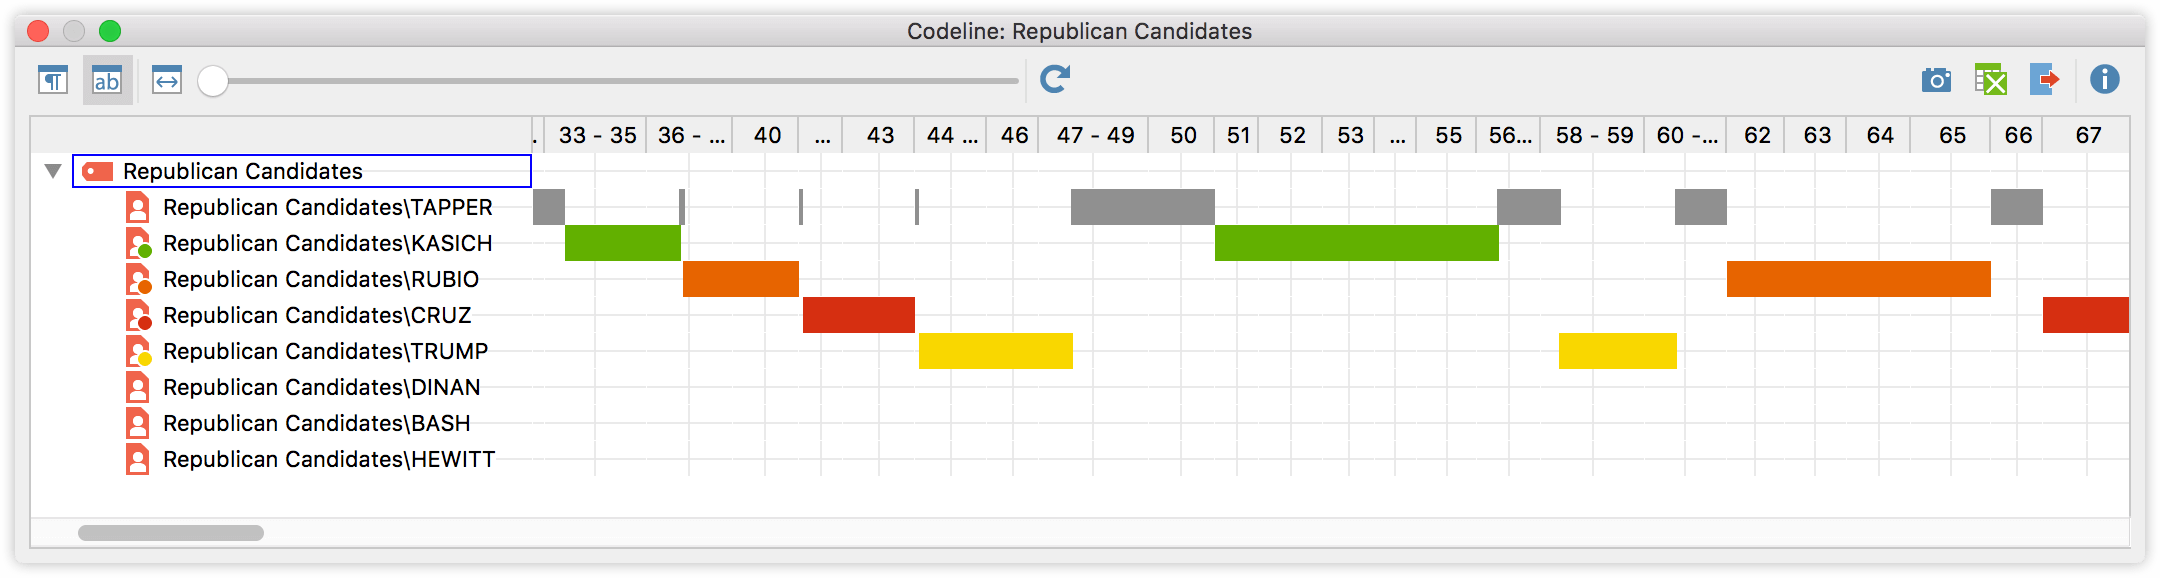Collapse the Republican Candidates tree node
This screenshot has height=578, width=2160.
pyautogui.click(x=53, y=171)
